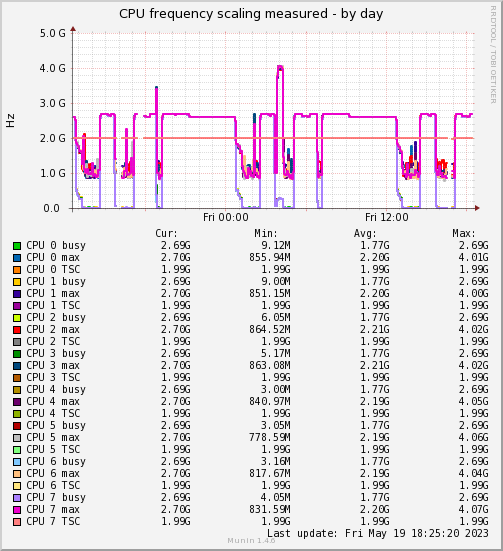
Task: Click the light gray CPU 5 max swatch
Action: [x=17, y=438]
